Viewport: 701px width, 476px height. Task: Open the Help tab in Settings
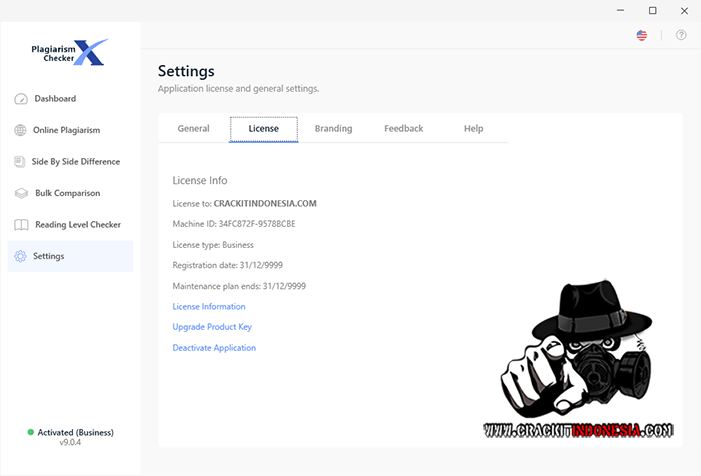tap(473, 129)
